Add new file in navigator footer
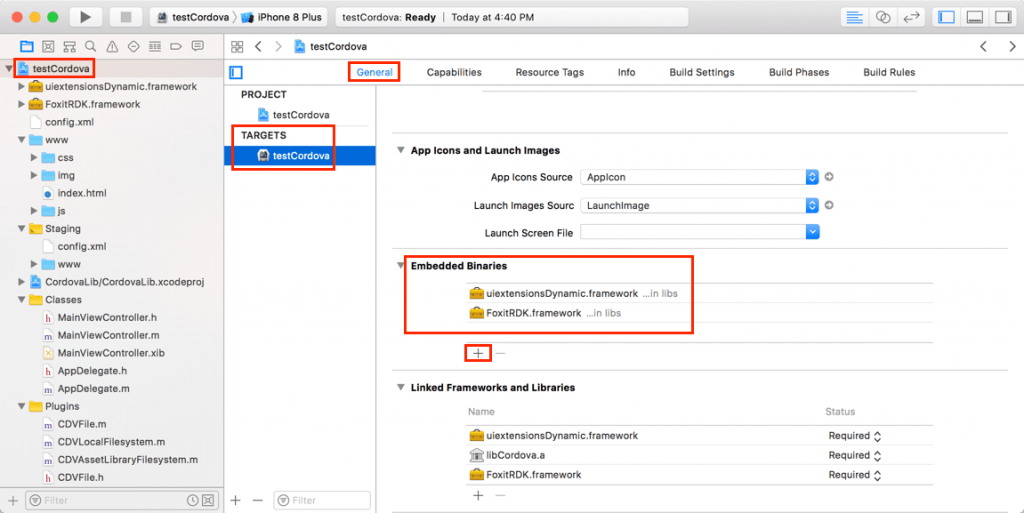The image size is (1024, 513). pyautogui.click(x=12, y=501)
